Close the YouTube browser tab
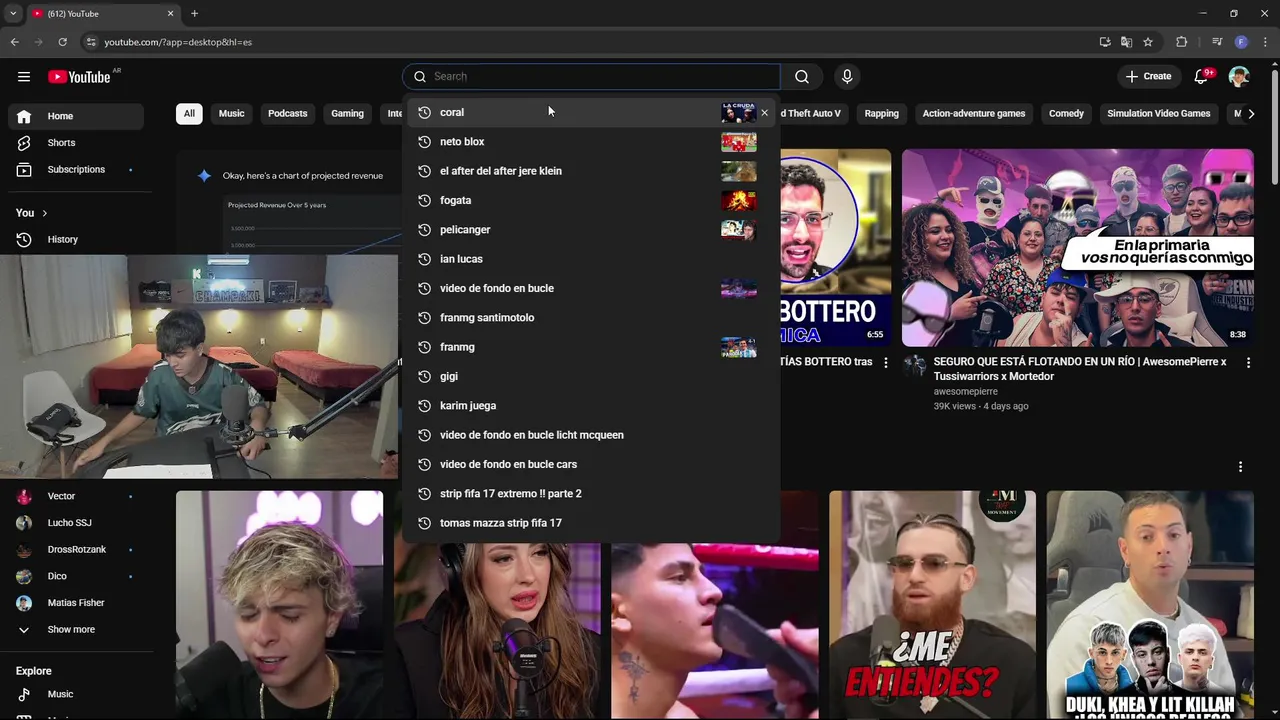 pyautogui.click(x=170, y=14)
